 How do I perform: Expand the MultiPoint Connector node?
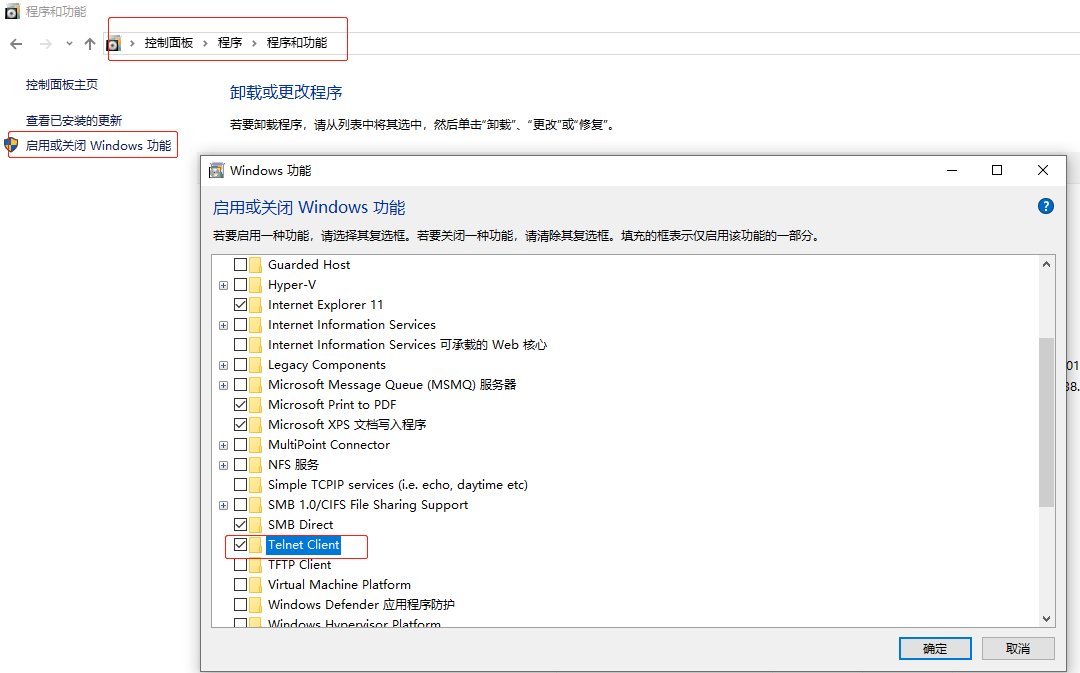coord(223,445)
